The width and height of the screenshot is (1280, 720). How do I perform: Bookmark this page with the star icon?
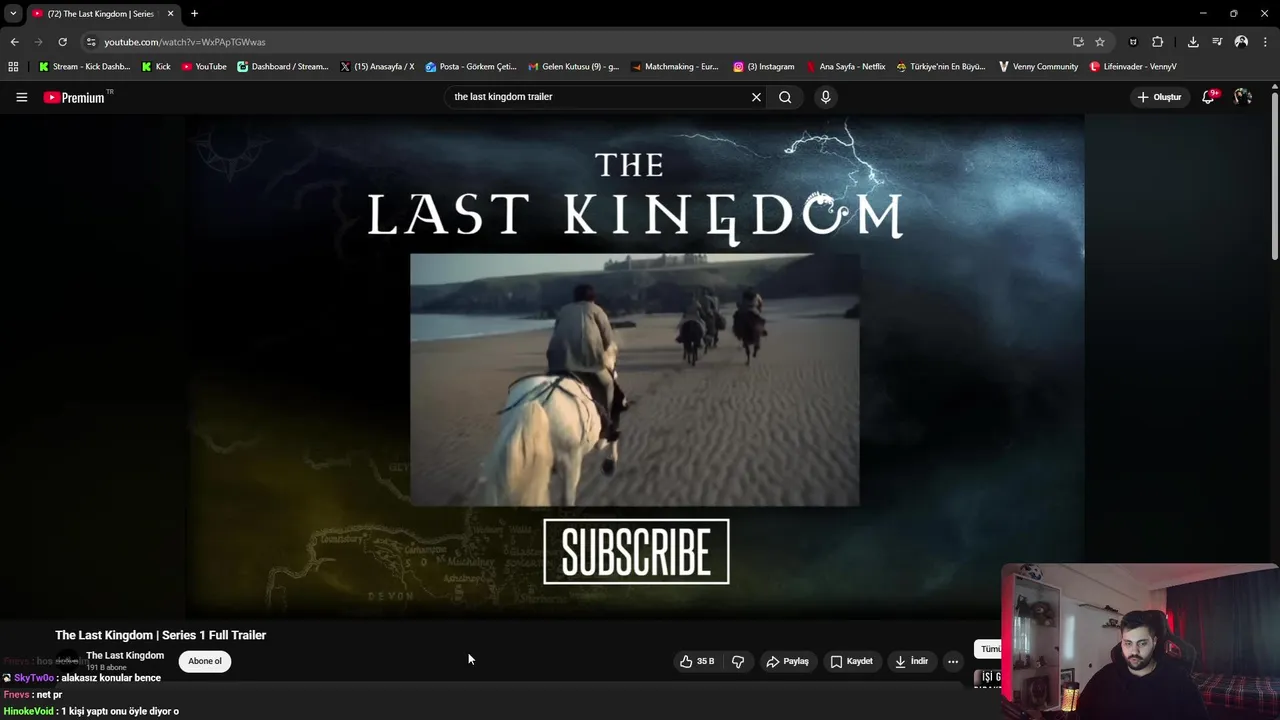pos(1100,42)
